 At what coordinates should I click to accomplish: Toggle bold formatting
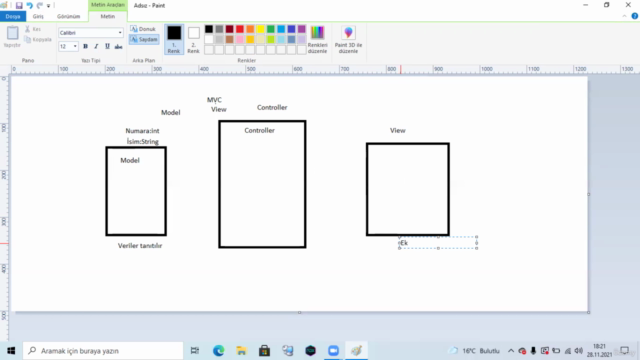85,47
